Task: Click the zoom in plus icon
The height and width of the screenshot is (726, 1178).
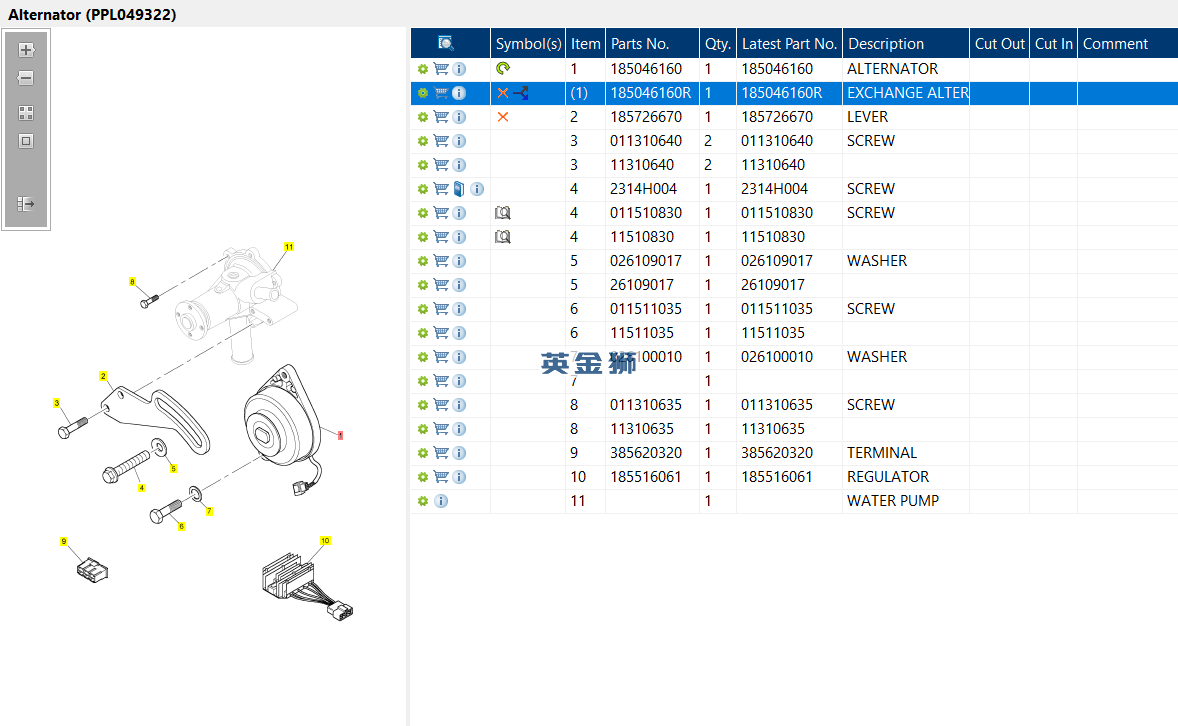Action: [x=26, y=50]
